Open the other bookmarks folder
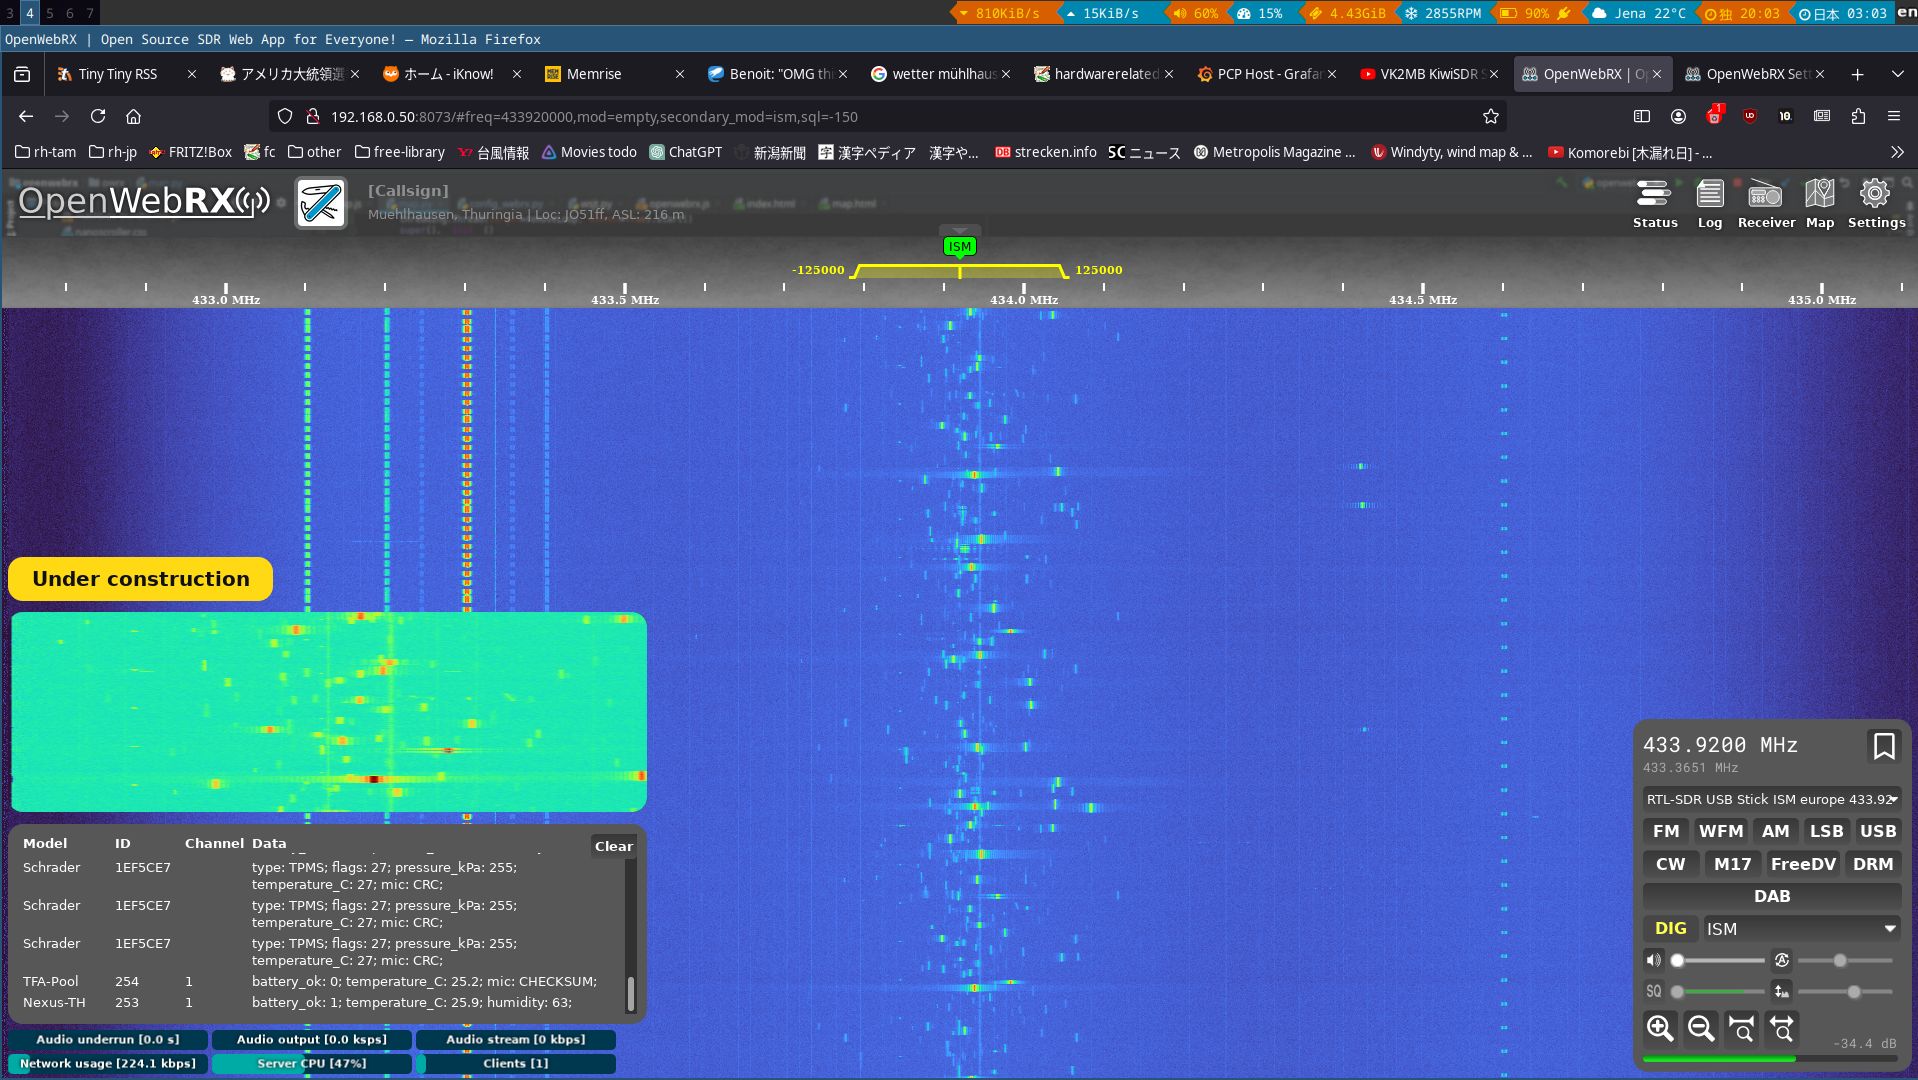This screenshot has height=1080, width=1918. pyautogui.click(x=315, y=152)
